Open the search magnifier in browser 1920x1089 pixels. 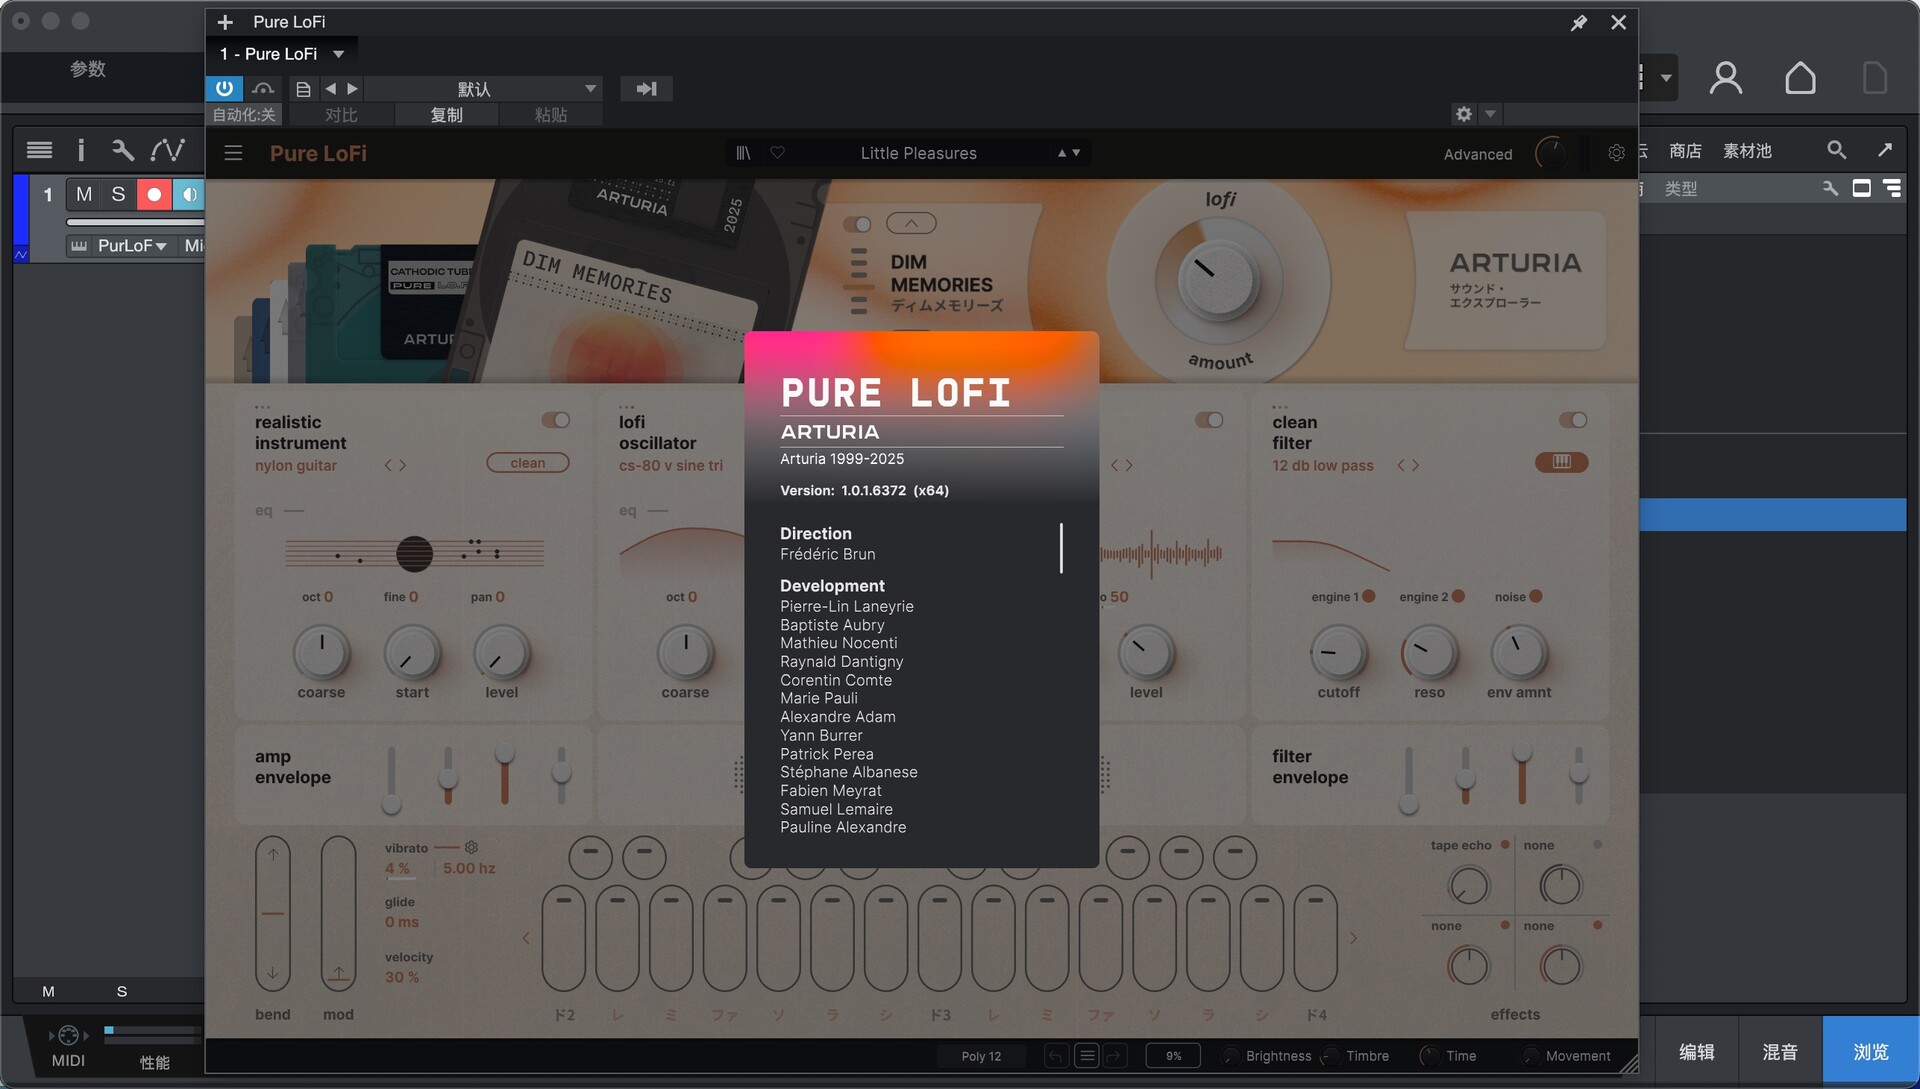coord(1836,150)
